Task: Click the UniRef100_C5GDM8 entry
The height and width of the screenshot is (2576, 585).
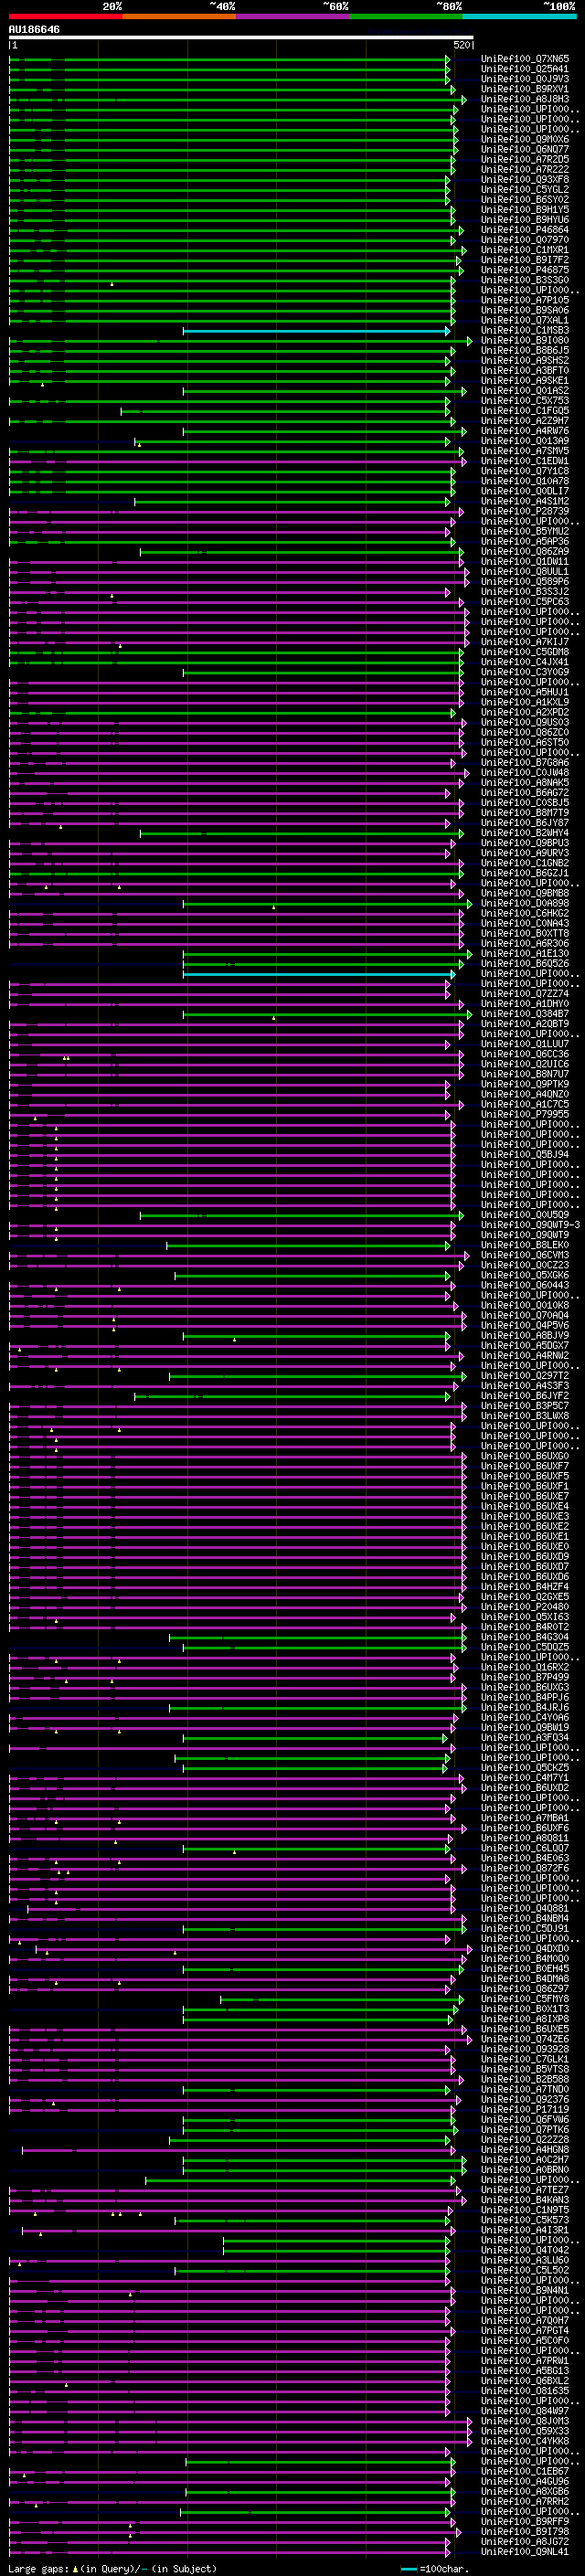Action: click(x=525, y=652)
